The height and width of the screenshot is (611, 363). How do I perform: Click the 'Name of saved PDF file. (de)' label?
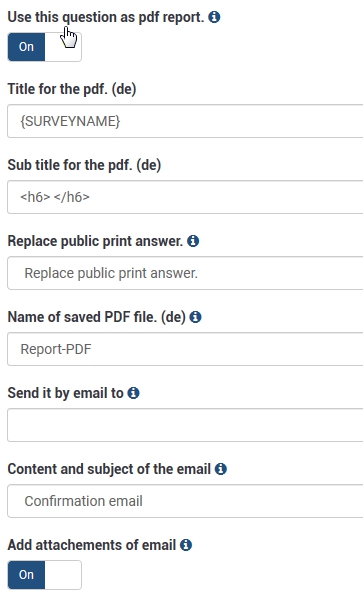pyautogui.click(x=97, y=317)
